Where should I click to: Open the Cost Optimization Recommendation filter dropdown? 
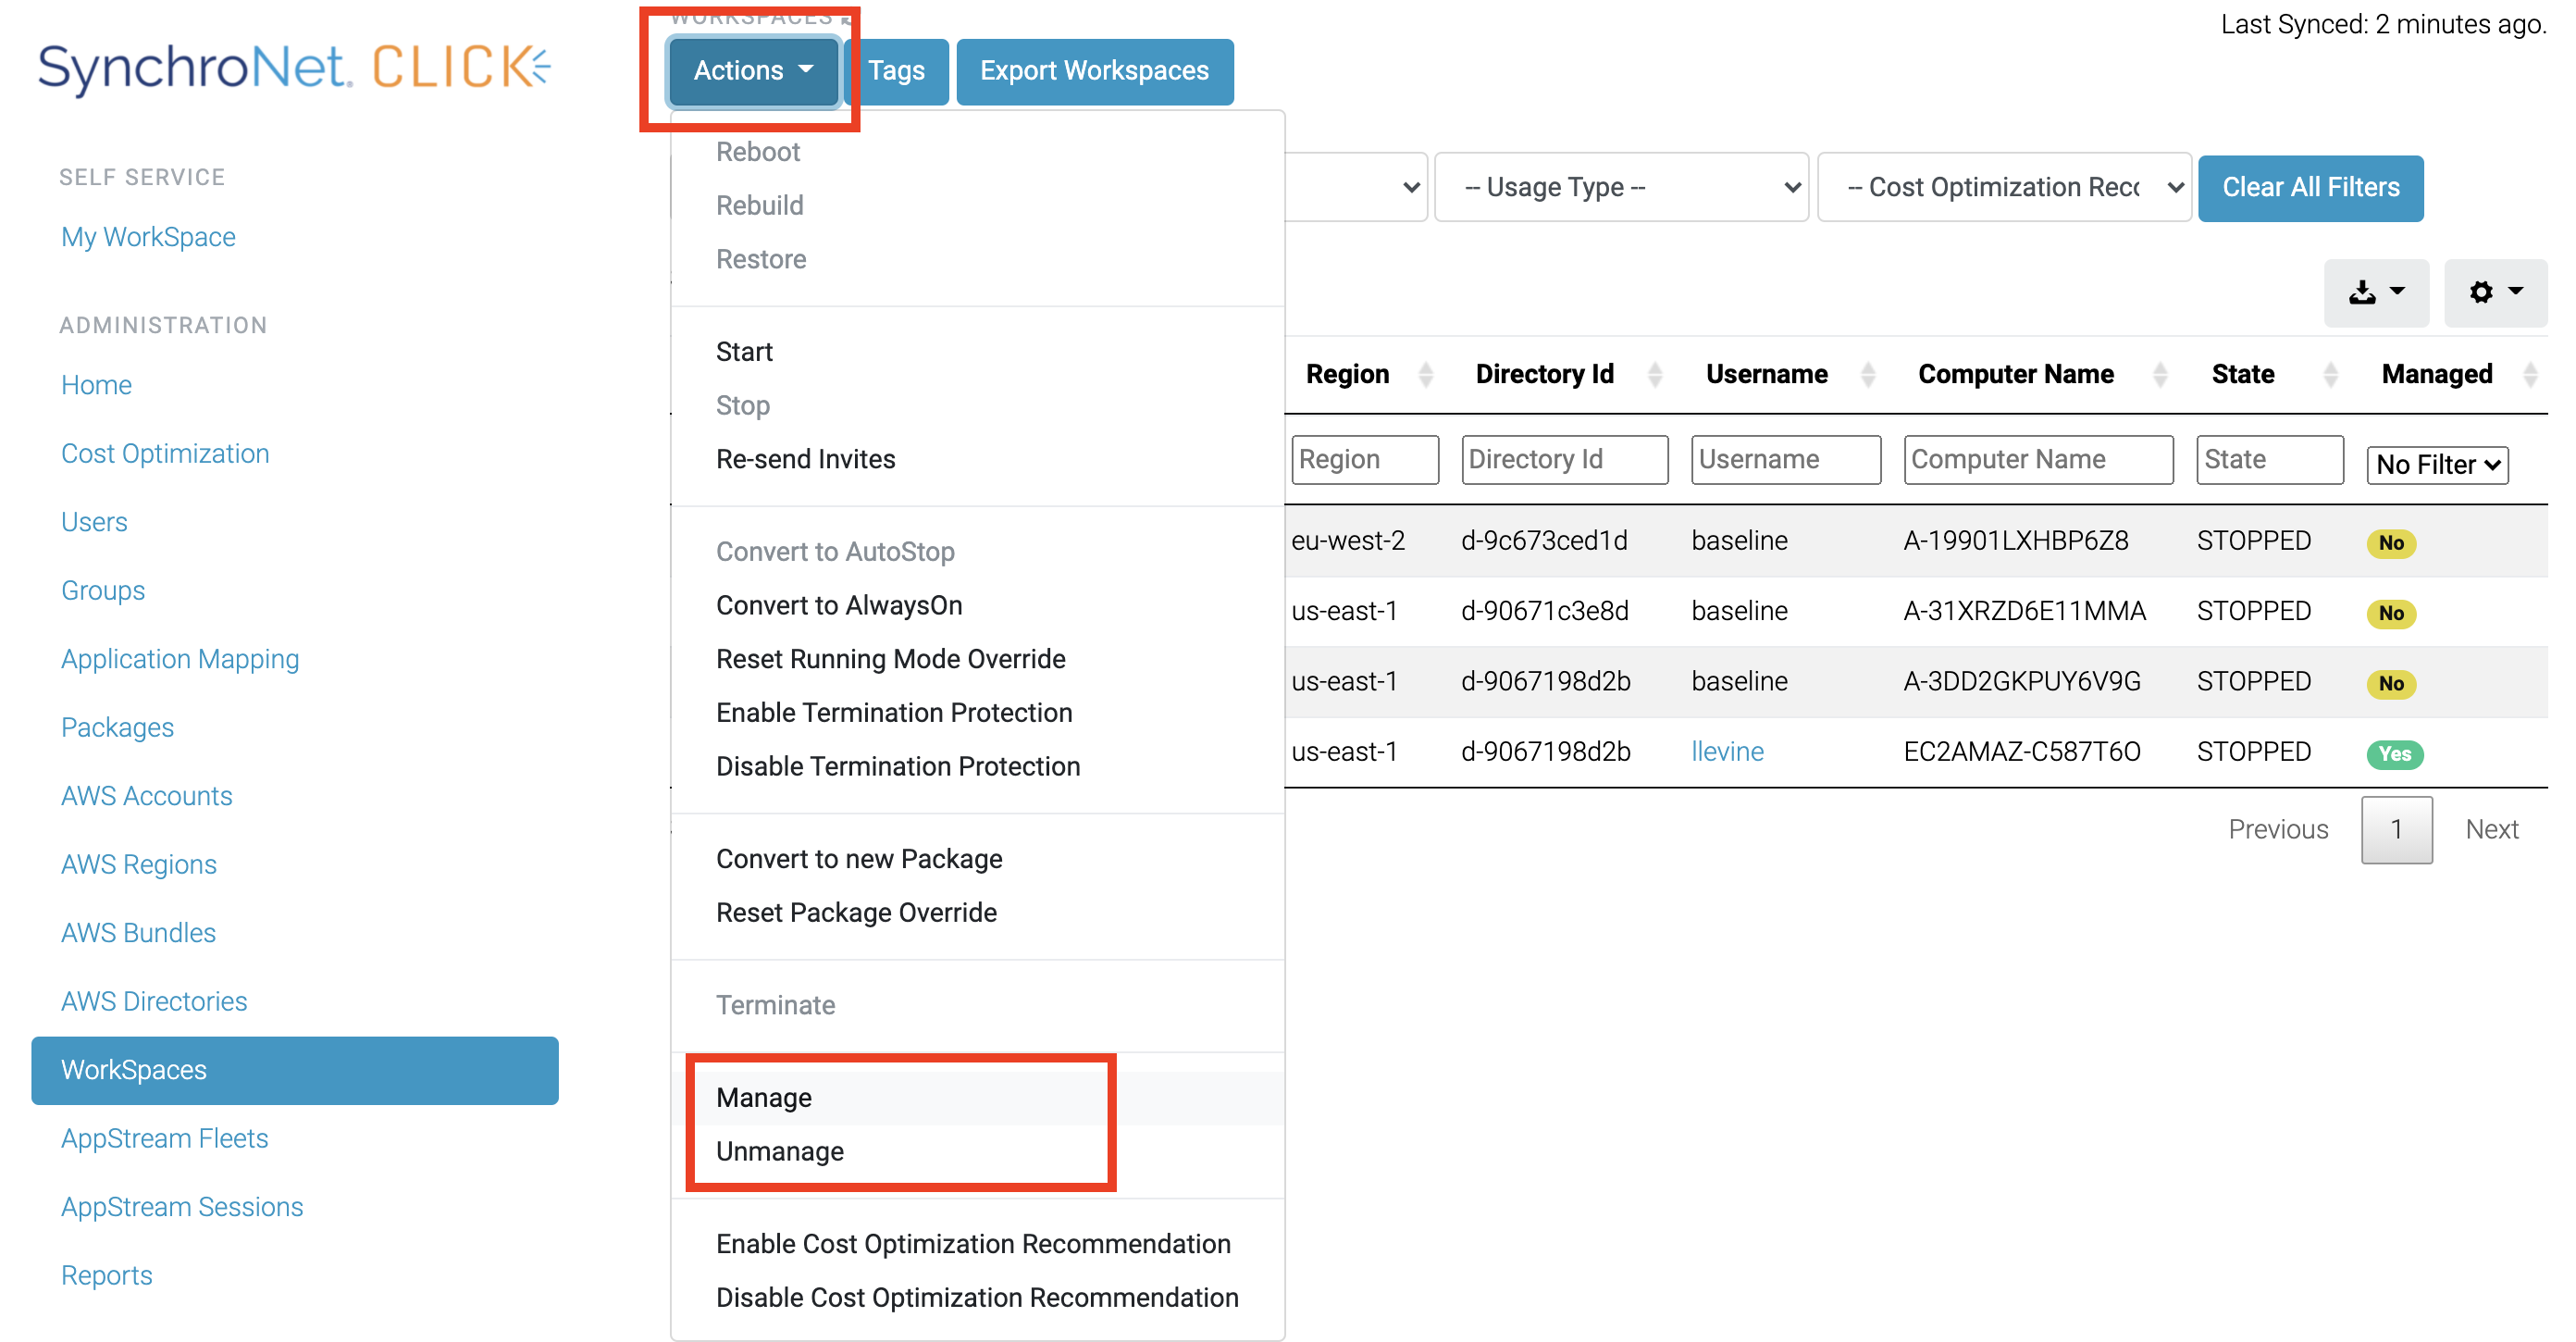pyautogui.click(x=2004, y=187)
